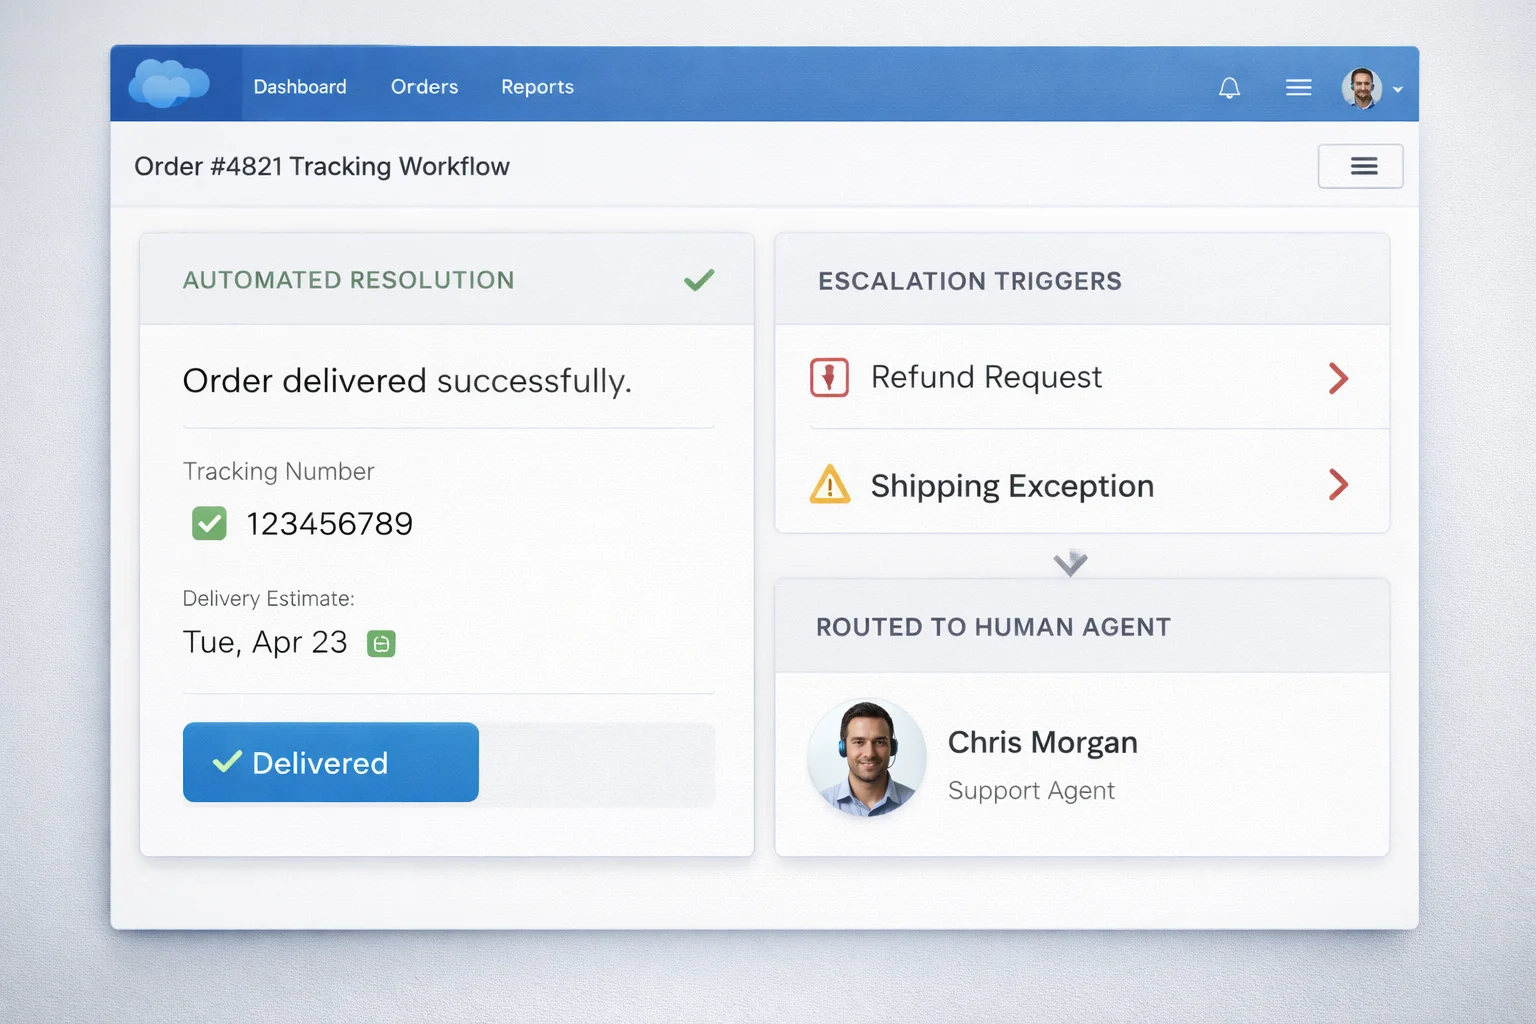1536x1024 pixels.
Task: Click the Refund Request icon
Action: pos(828,377)
